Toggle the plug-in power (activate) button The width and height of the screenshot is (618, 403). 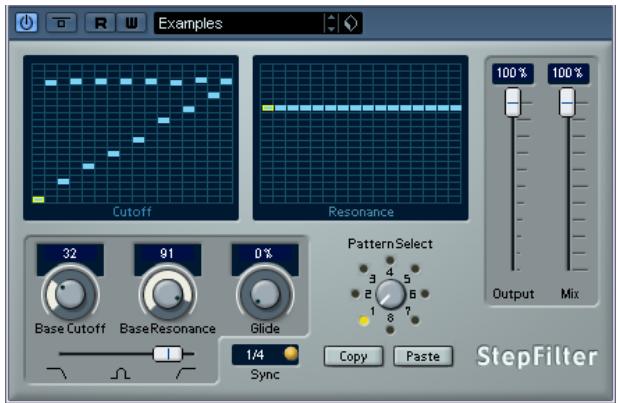click(x=26, y=23)
